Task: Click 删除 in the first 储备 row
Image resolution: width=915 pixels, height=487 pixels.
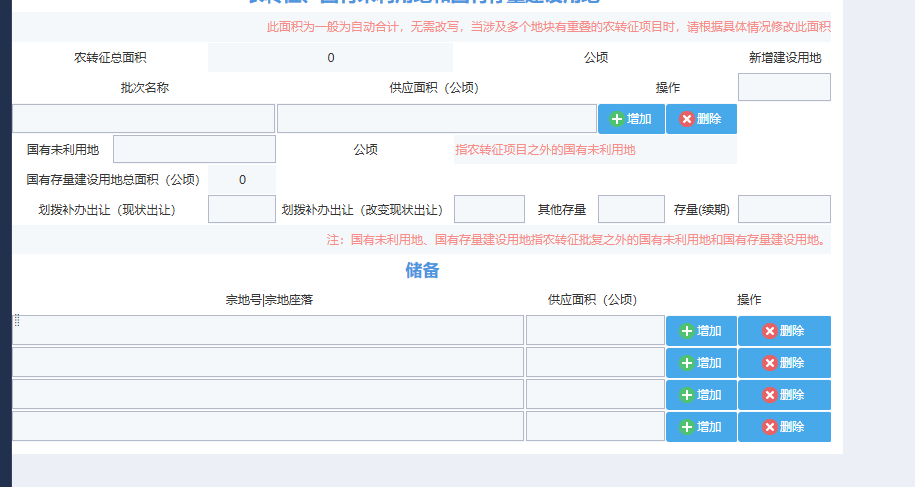Action: coord(784,331)
